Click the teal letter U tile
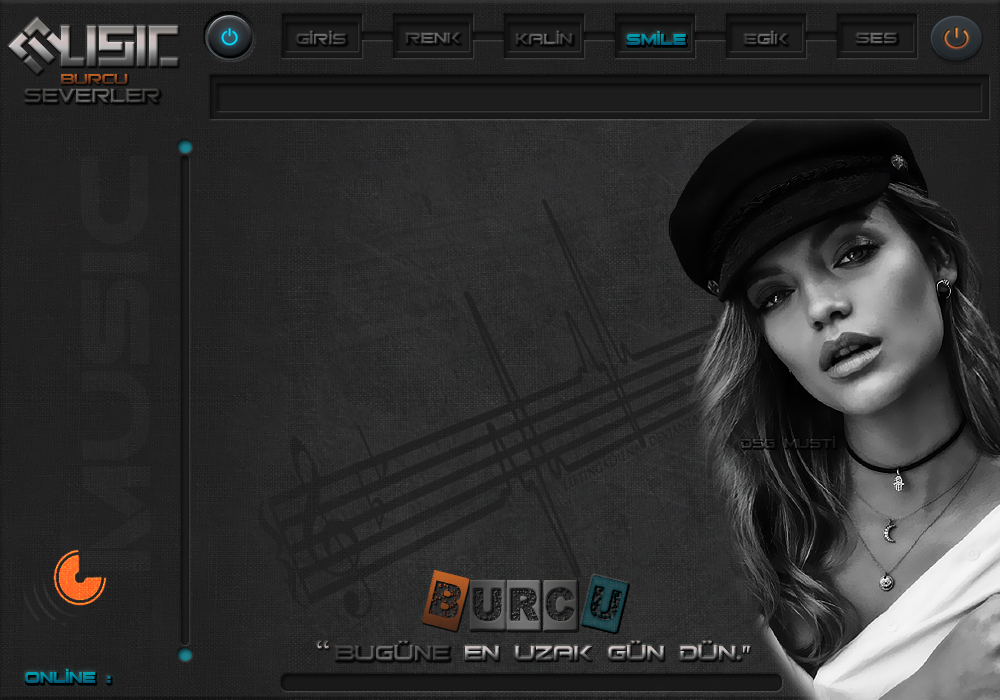Screen dimensions: 1000x700 pos(604,602)
